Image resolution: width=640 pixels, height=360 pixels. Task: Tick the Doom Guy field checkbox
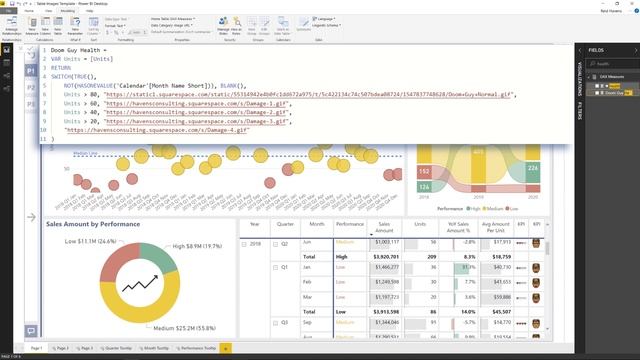597,93
